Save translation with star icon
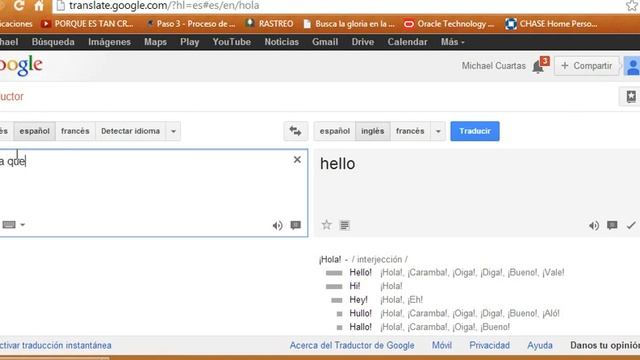640x360 pixels. point(327,225)
